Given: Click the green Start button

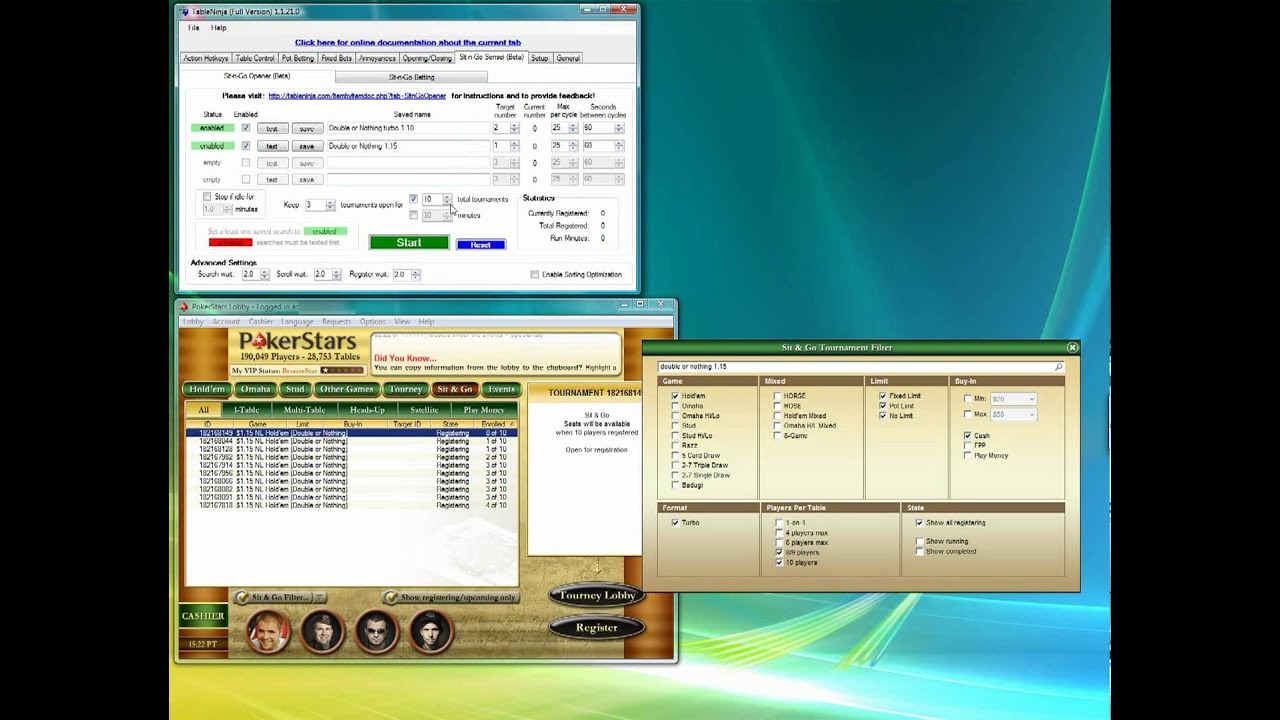Looking at the screenshot, I should click(409, 243).
